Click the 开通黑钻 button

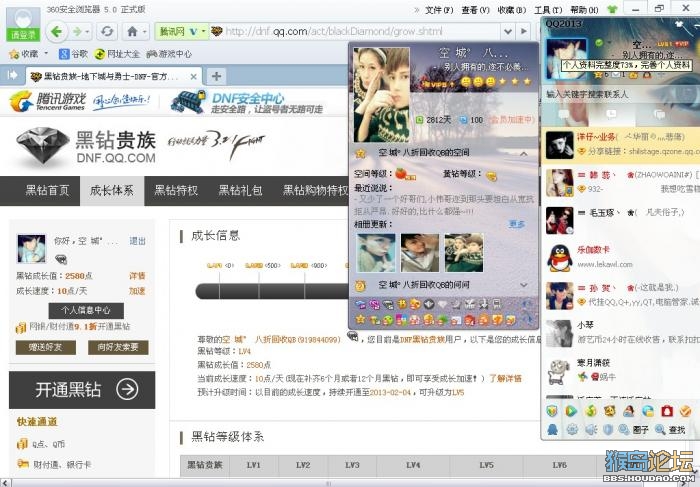click(x=82, y=390)
